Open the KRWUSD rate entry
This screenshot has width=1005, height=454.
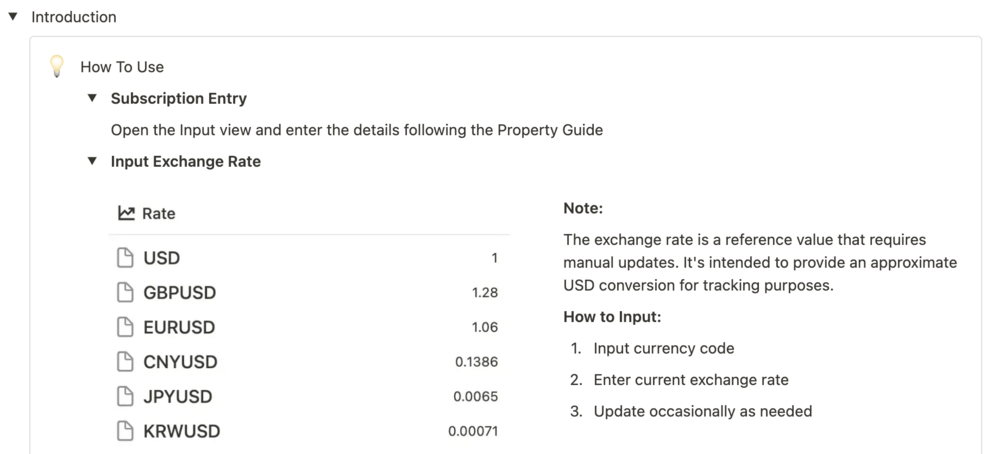click(x=182, y=431)
